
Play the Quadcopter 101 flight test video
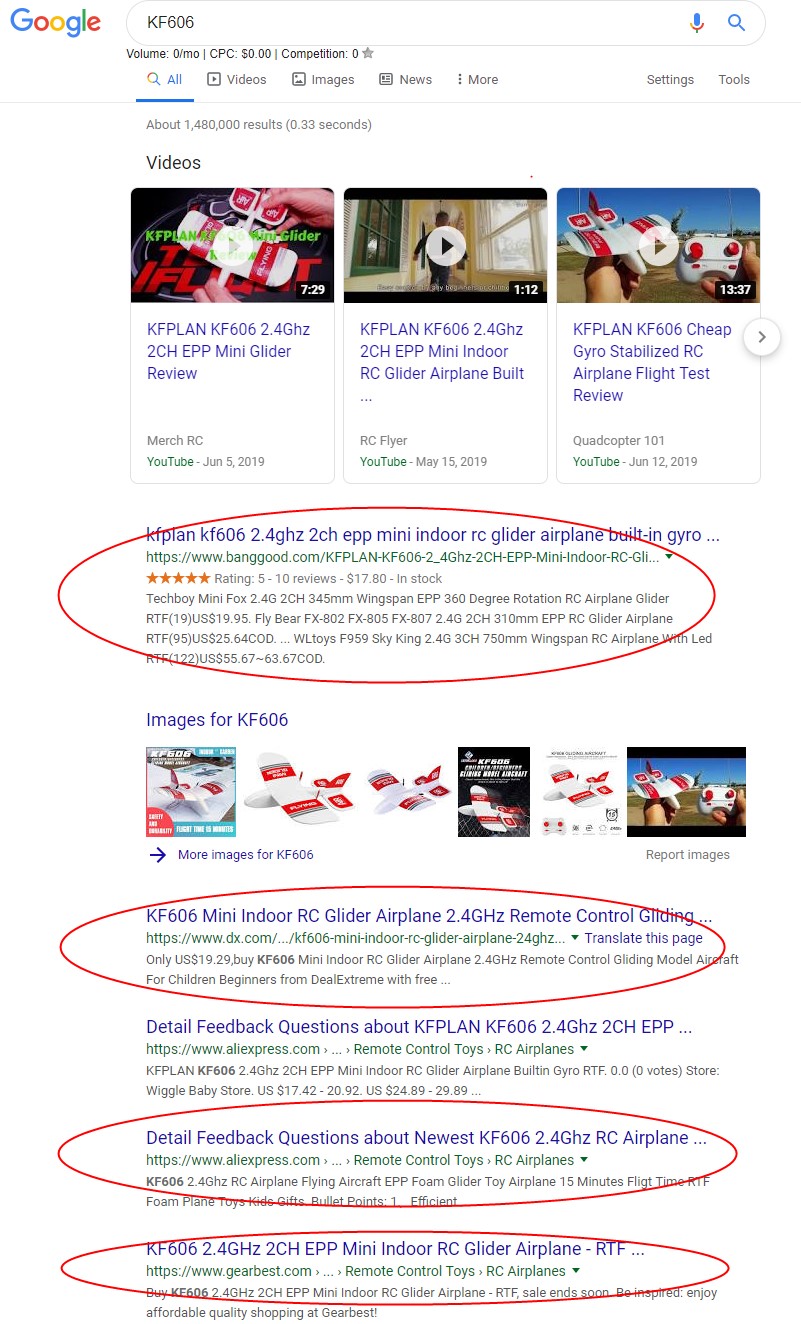click(658, 245)
